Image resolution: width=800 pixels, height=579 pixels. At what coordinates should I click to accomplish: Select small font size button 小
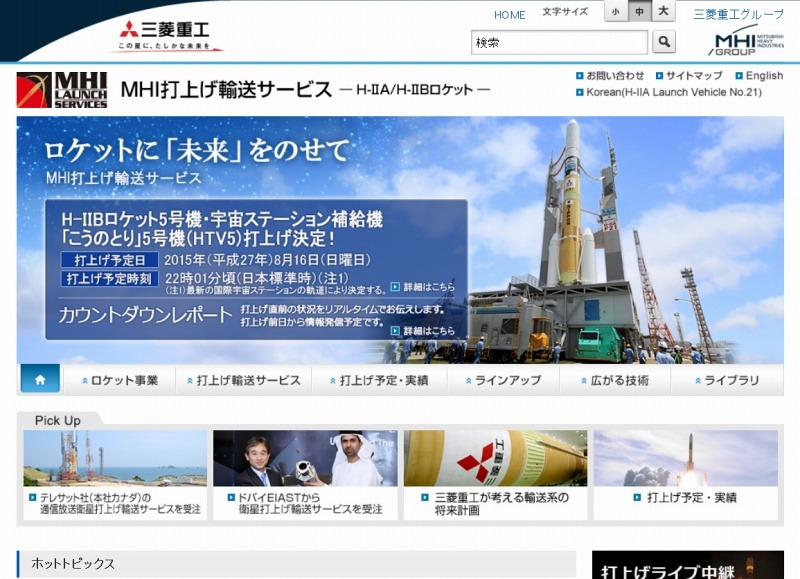click(x=616, y=12)
